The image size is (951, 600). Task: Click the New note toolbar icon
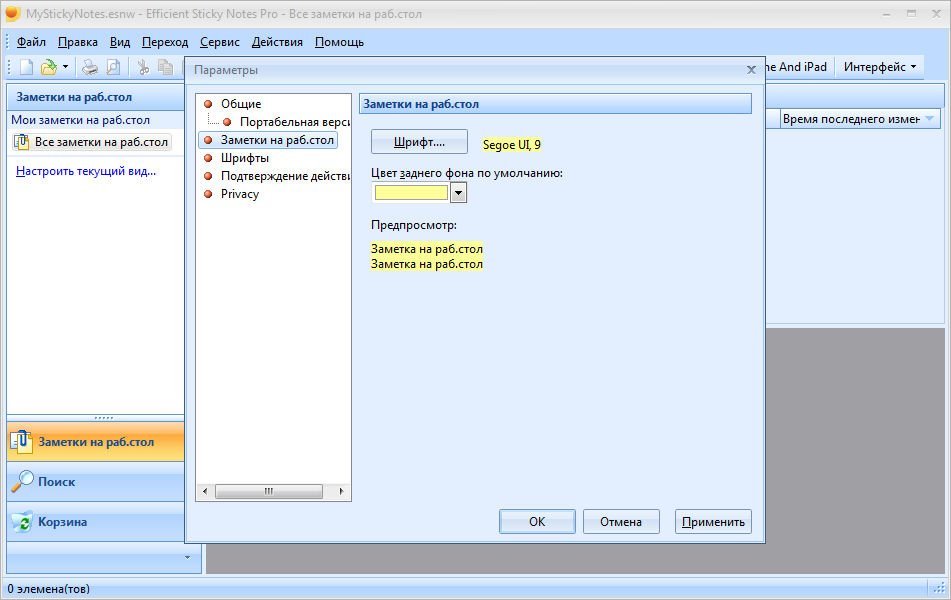pos(27,67)
